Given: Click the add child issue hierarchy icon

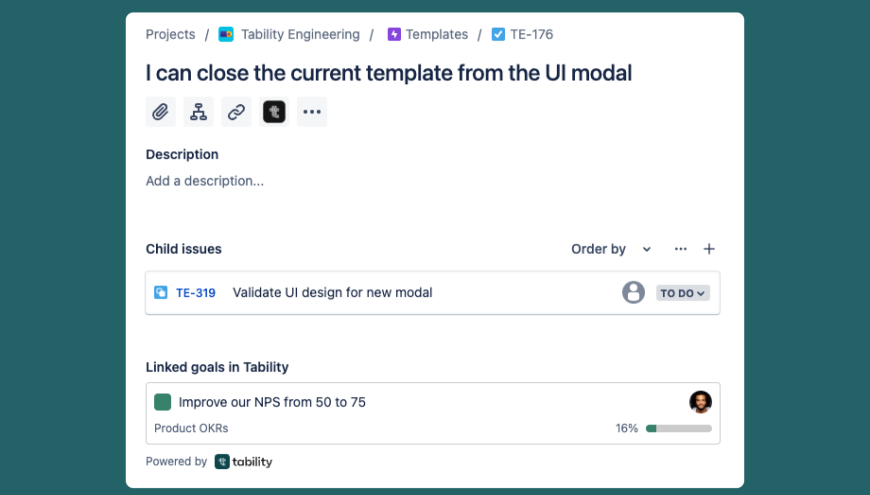Looking at the screenshot, I should [x=198, y=112].
